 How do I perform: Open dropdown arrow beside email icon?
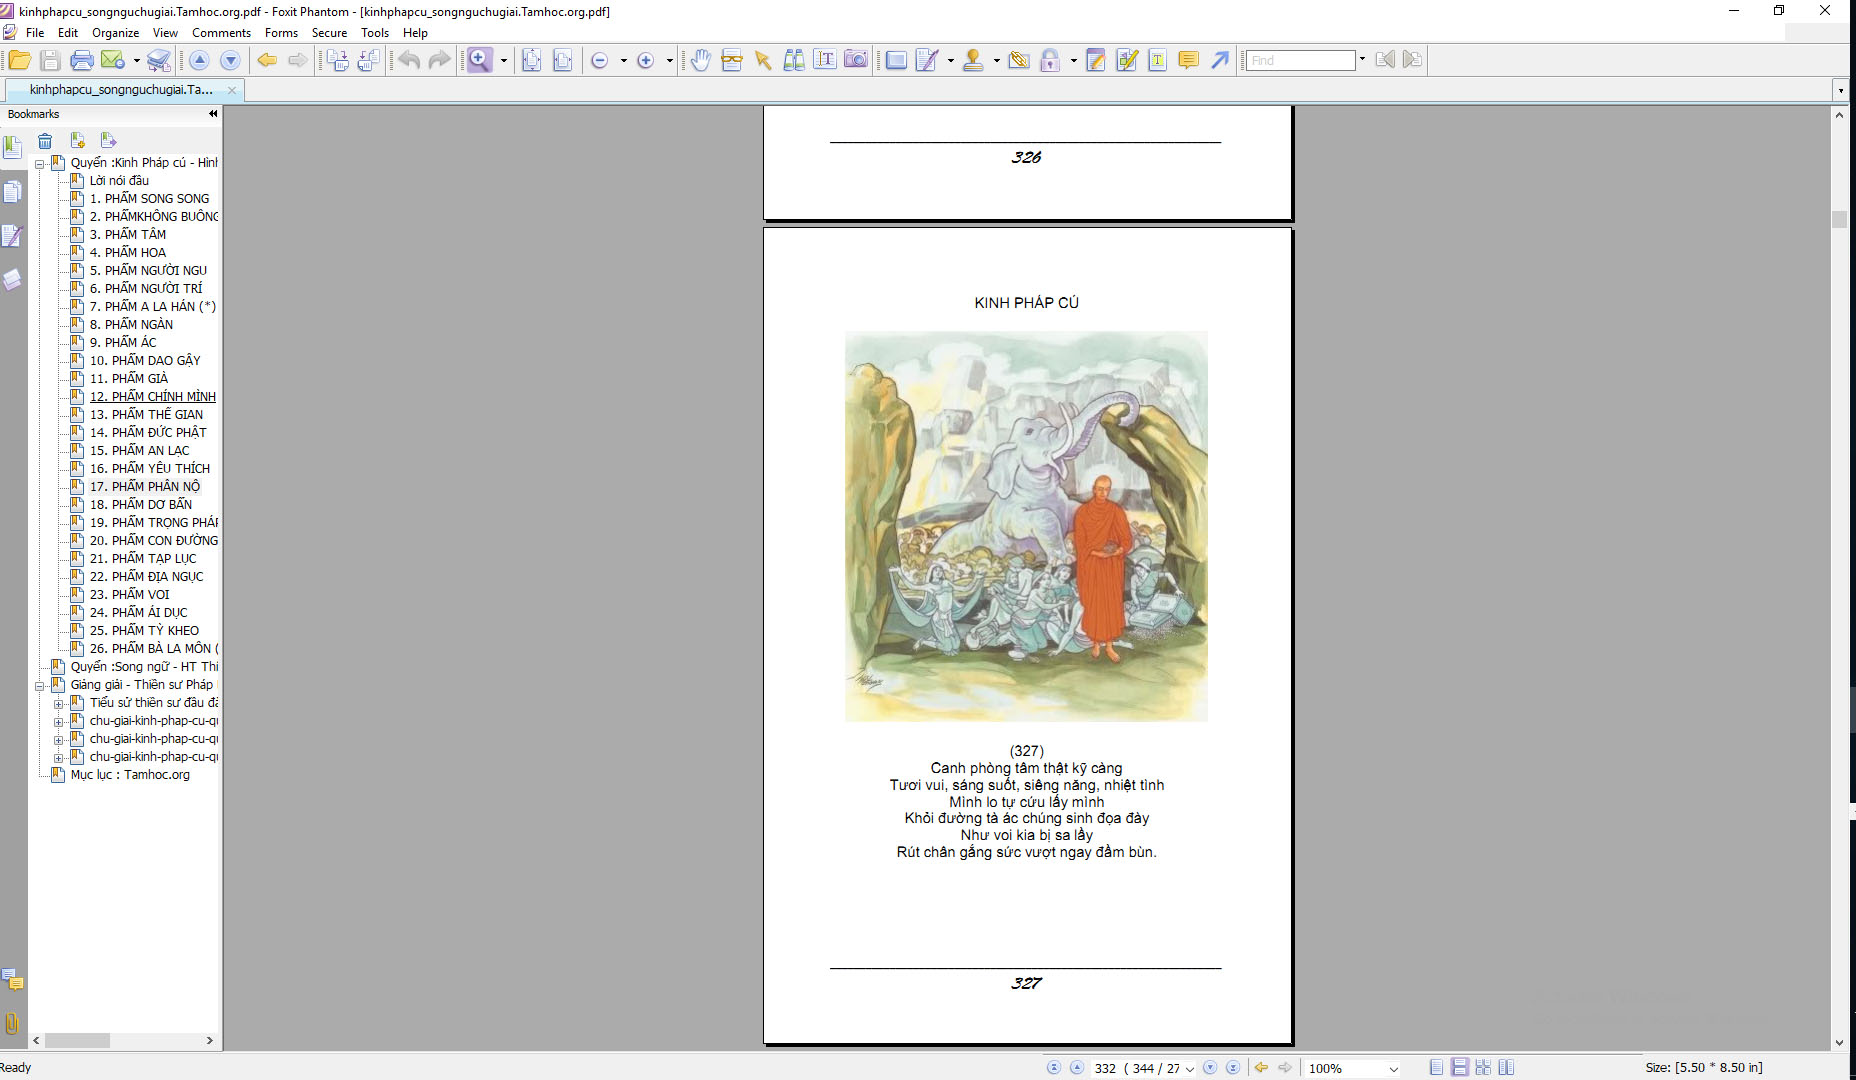136,61
